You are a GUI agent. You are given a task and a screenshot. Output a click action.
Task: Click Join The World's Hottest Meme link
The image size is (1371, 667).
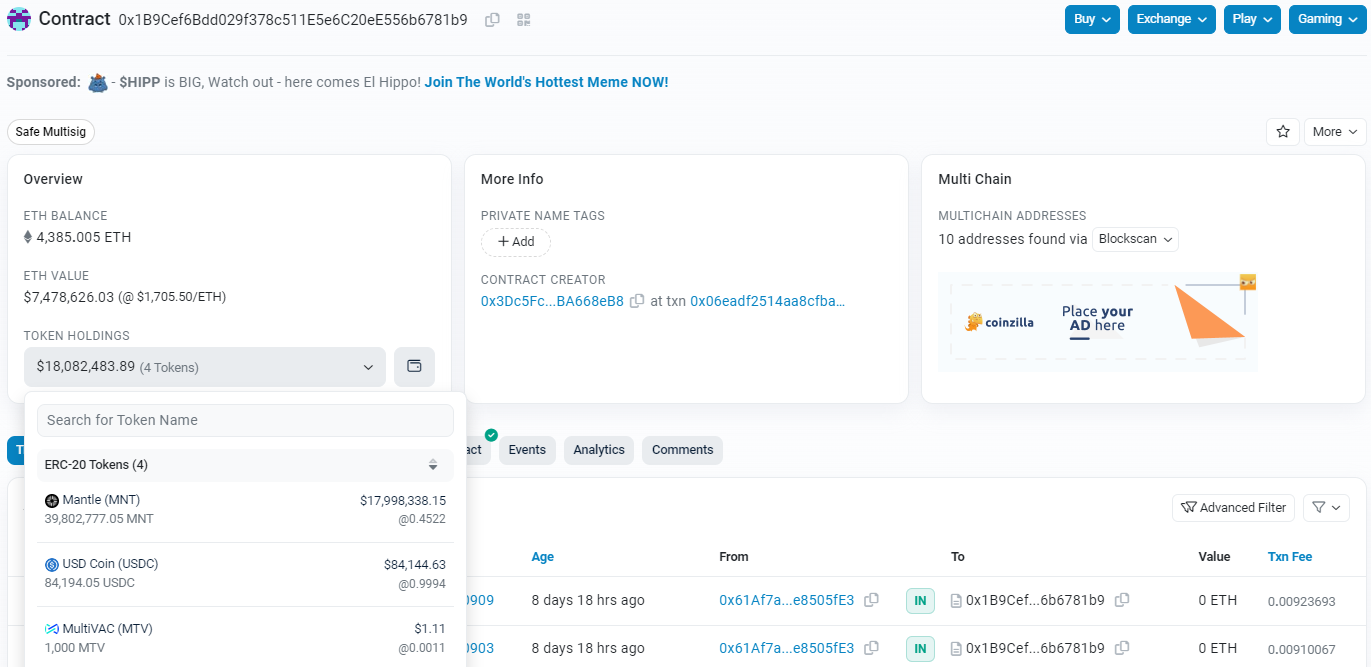546,82
